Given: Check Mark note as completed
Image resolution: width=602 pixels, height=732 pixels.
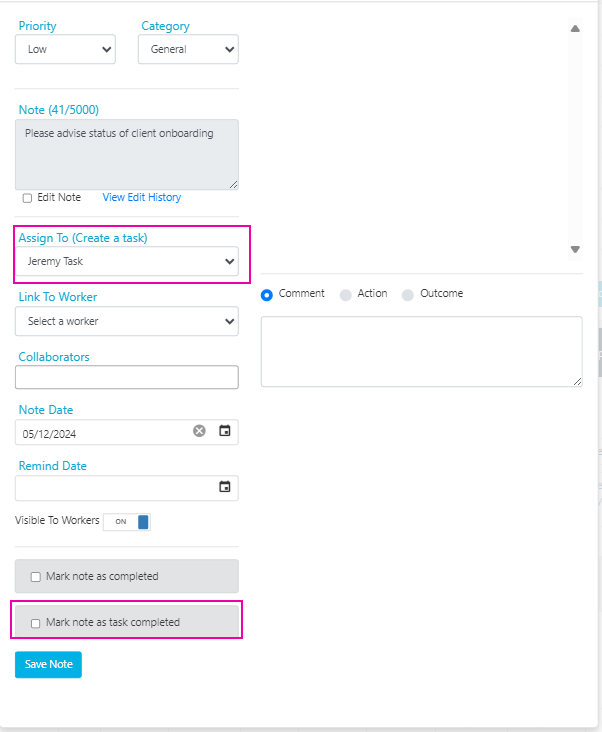Looking at the screenshot, I should [x=35, y=577].
